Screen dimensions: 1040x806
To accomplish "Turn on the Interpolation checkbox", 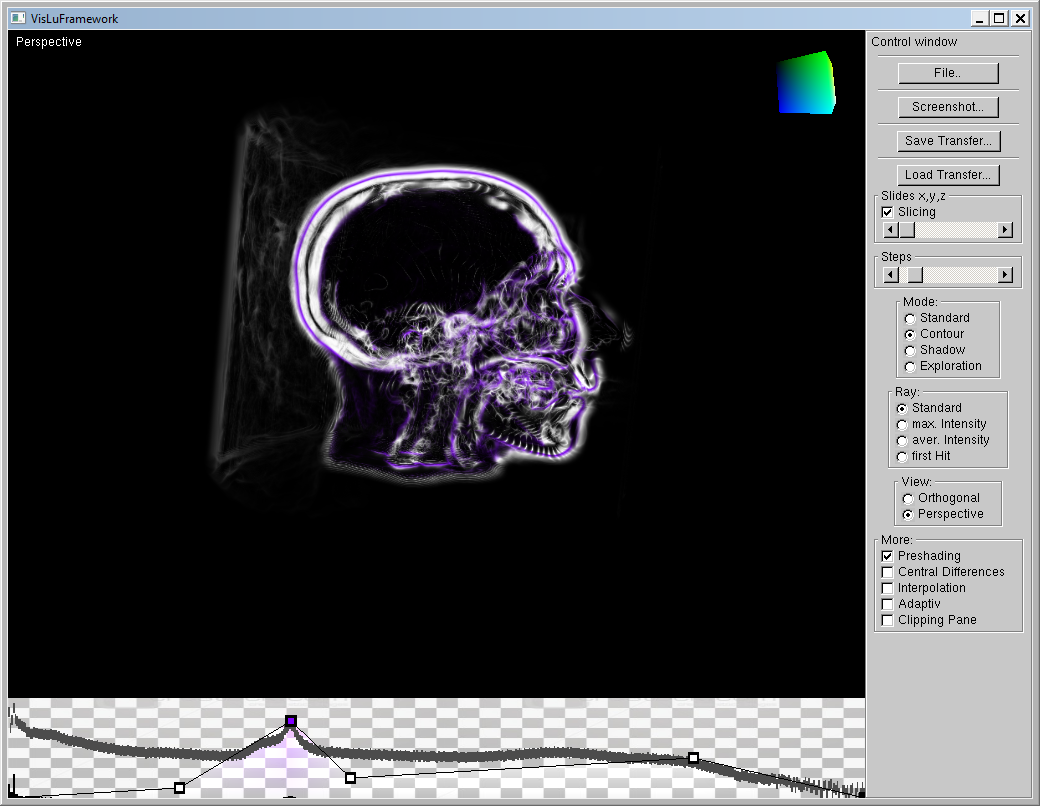I will [x=887, y=588].
